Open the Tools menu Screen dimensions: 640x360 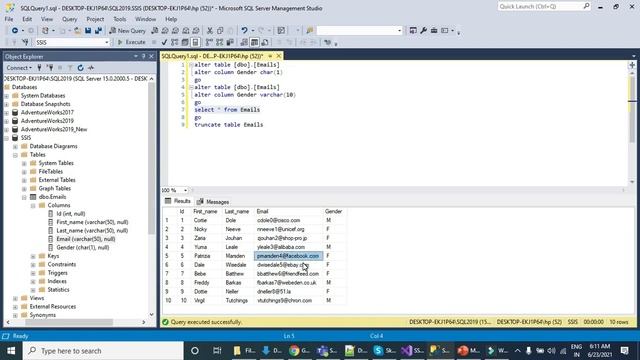click(120, 19)
